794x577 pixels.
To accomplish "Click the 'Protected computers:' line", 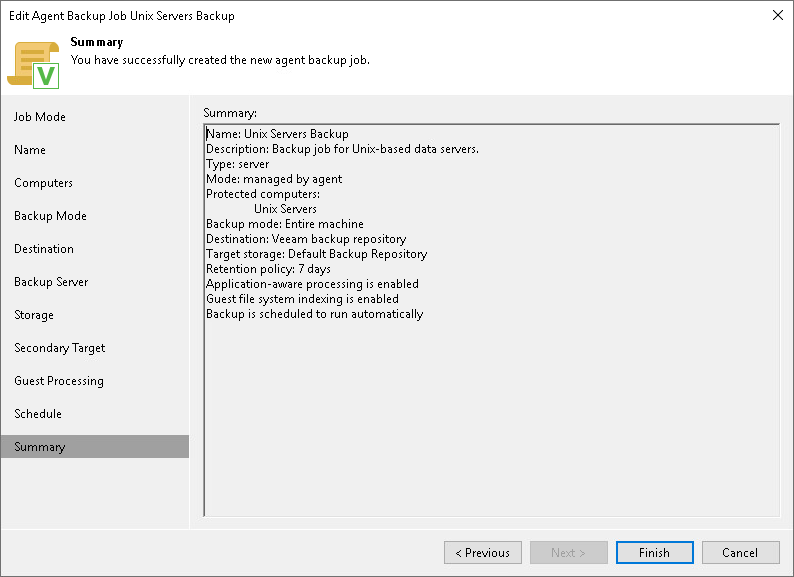I will 263,194.
